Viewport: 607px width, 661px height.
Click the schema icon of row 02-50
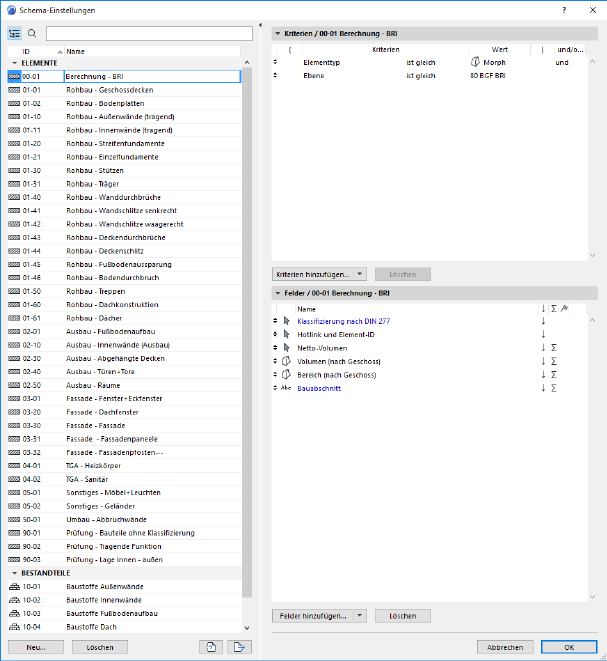pos(14,385)
